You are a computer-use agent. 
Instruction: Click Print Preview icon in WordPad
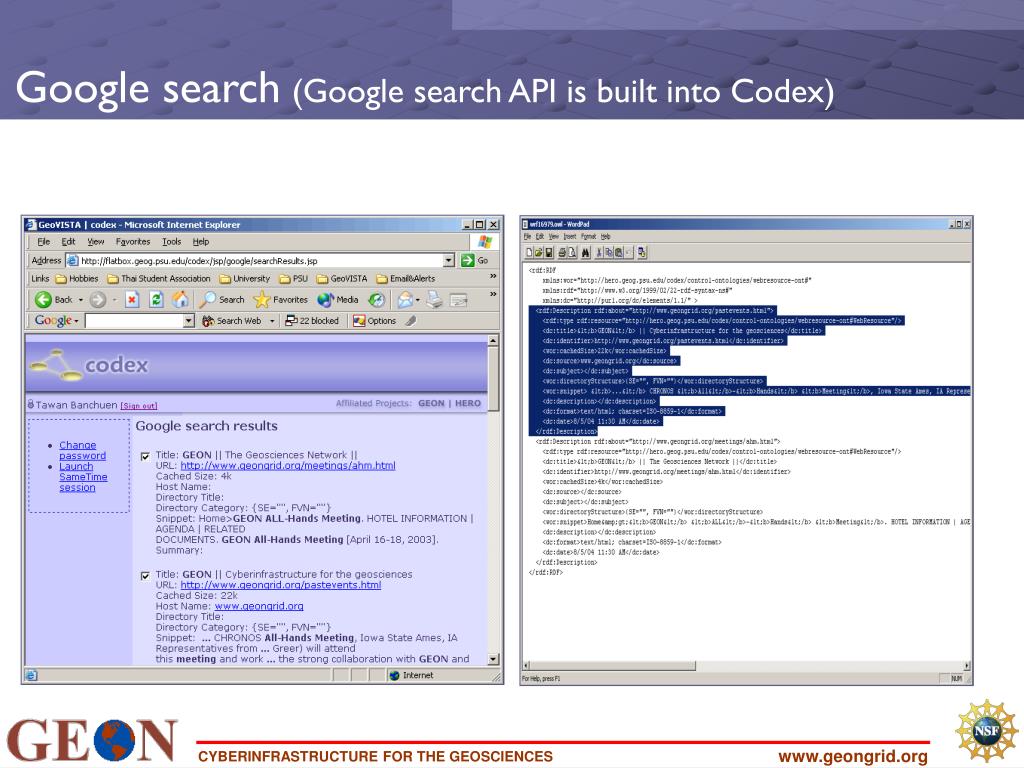click(571, 252)
